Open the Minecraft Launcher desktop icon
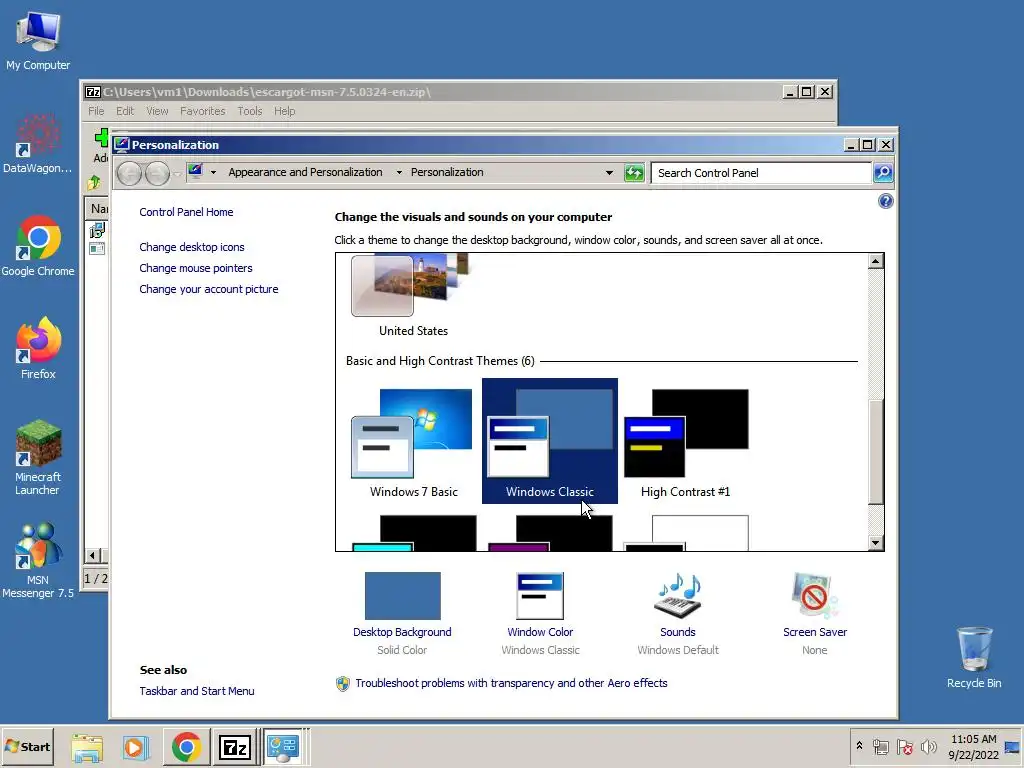This screenshot has width=1024, height=768. [x=38, y=457]
